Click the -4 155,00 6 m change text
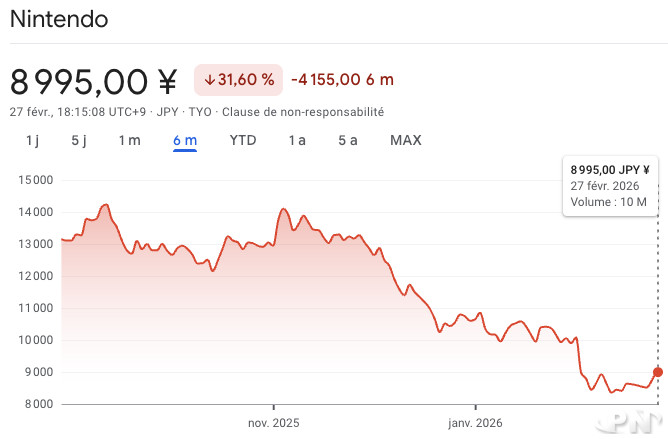668x439 pixels. (342, 80)
